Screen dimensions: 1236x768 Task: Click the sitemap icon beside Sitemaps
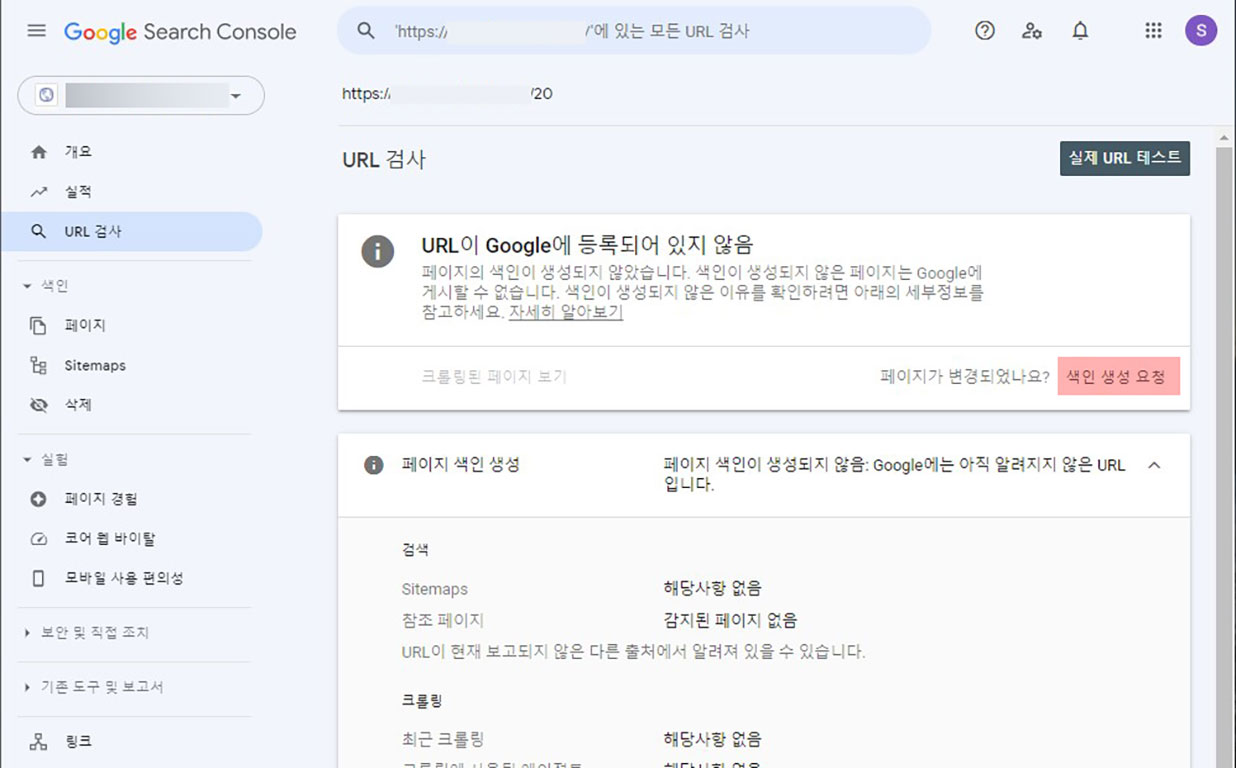point(39,366)
